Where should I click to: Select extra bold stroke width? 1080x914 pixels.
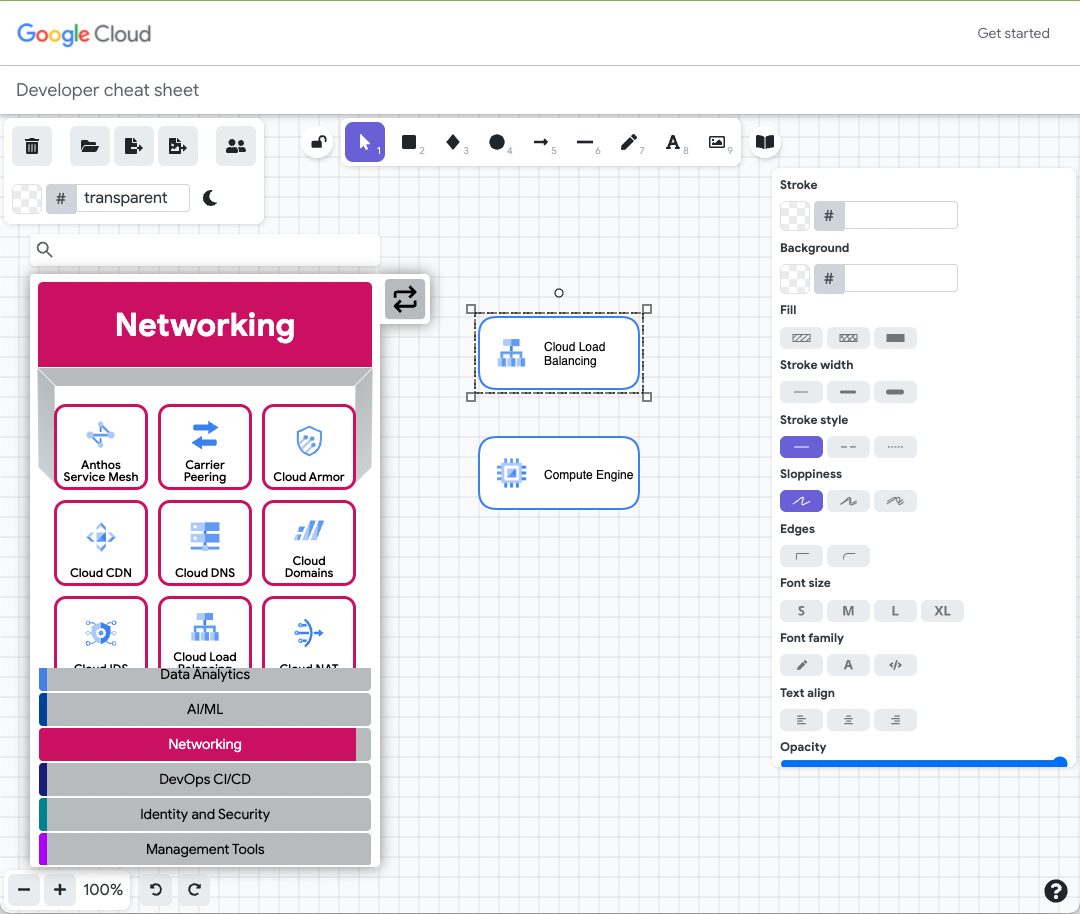click(x=895, y=393)
